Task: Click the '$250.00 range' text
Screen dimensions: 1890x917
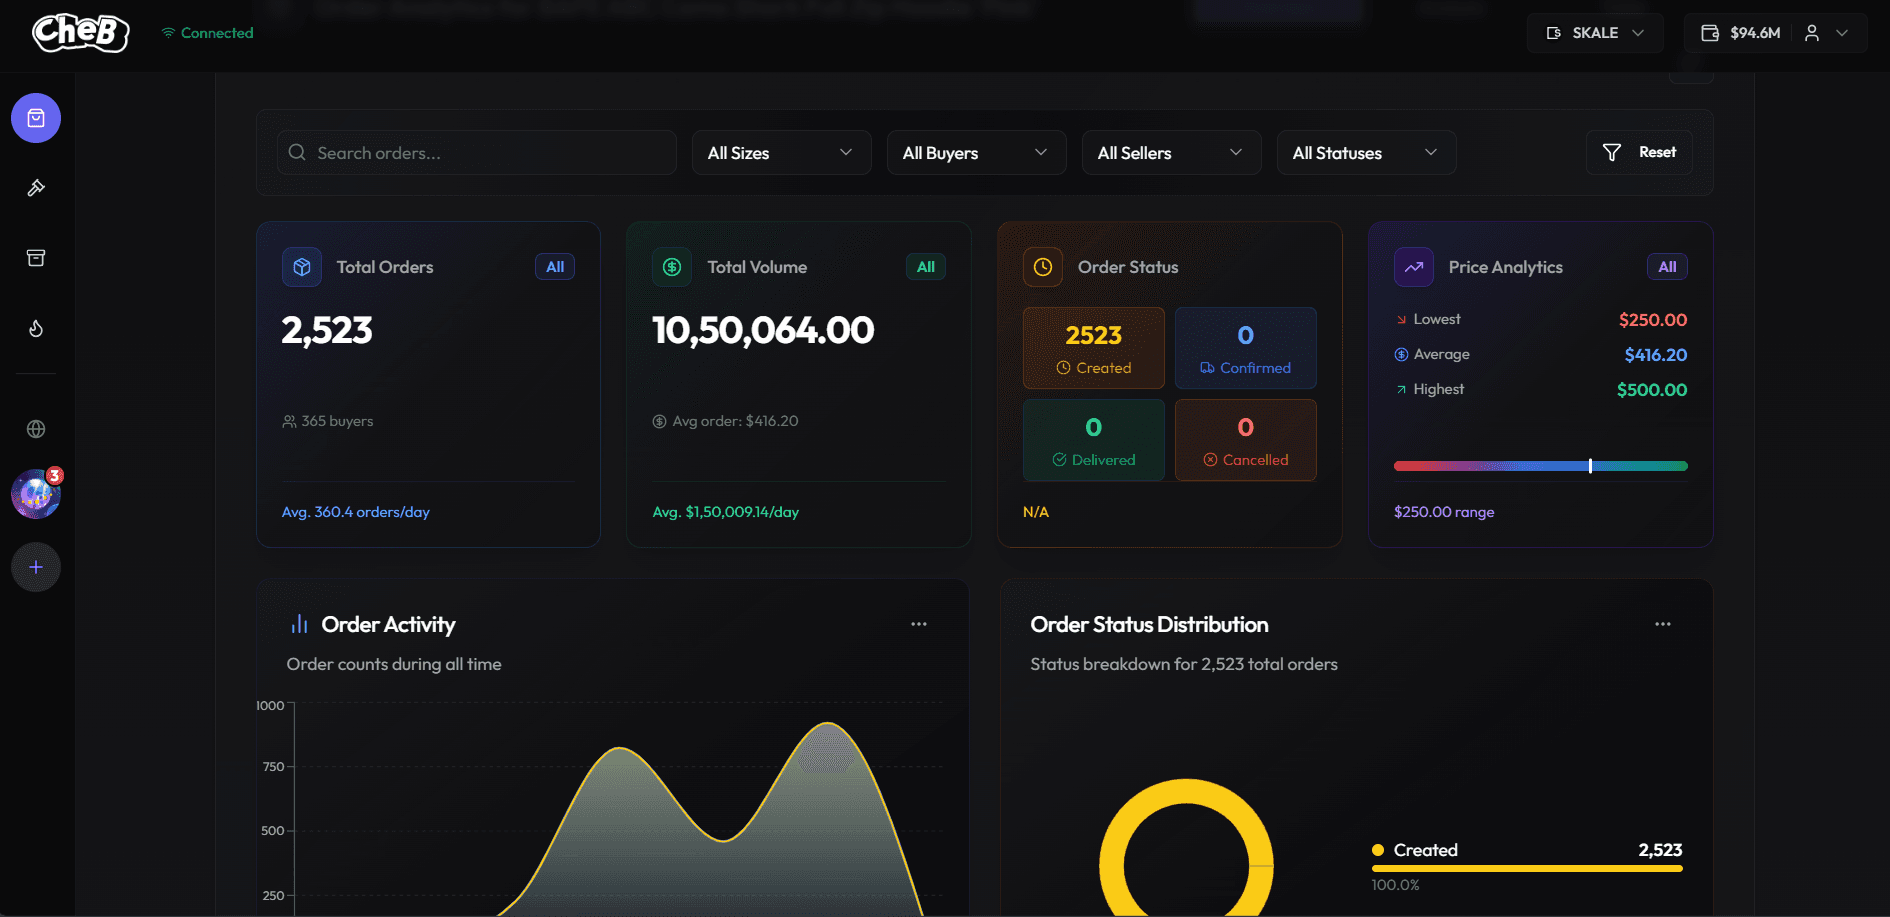Action: click(1444, 512)
